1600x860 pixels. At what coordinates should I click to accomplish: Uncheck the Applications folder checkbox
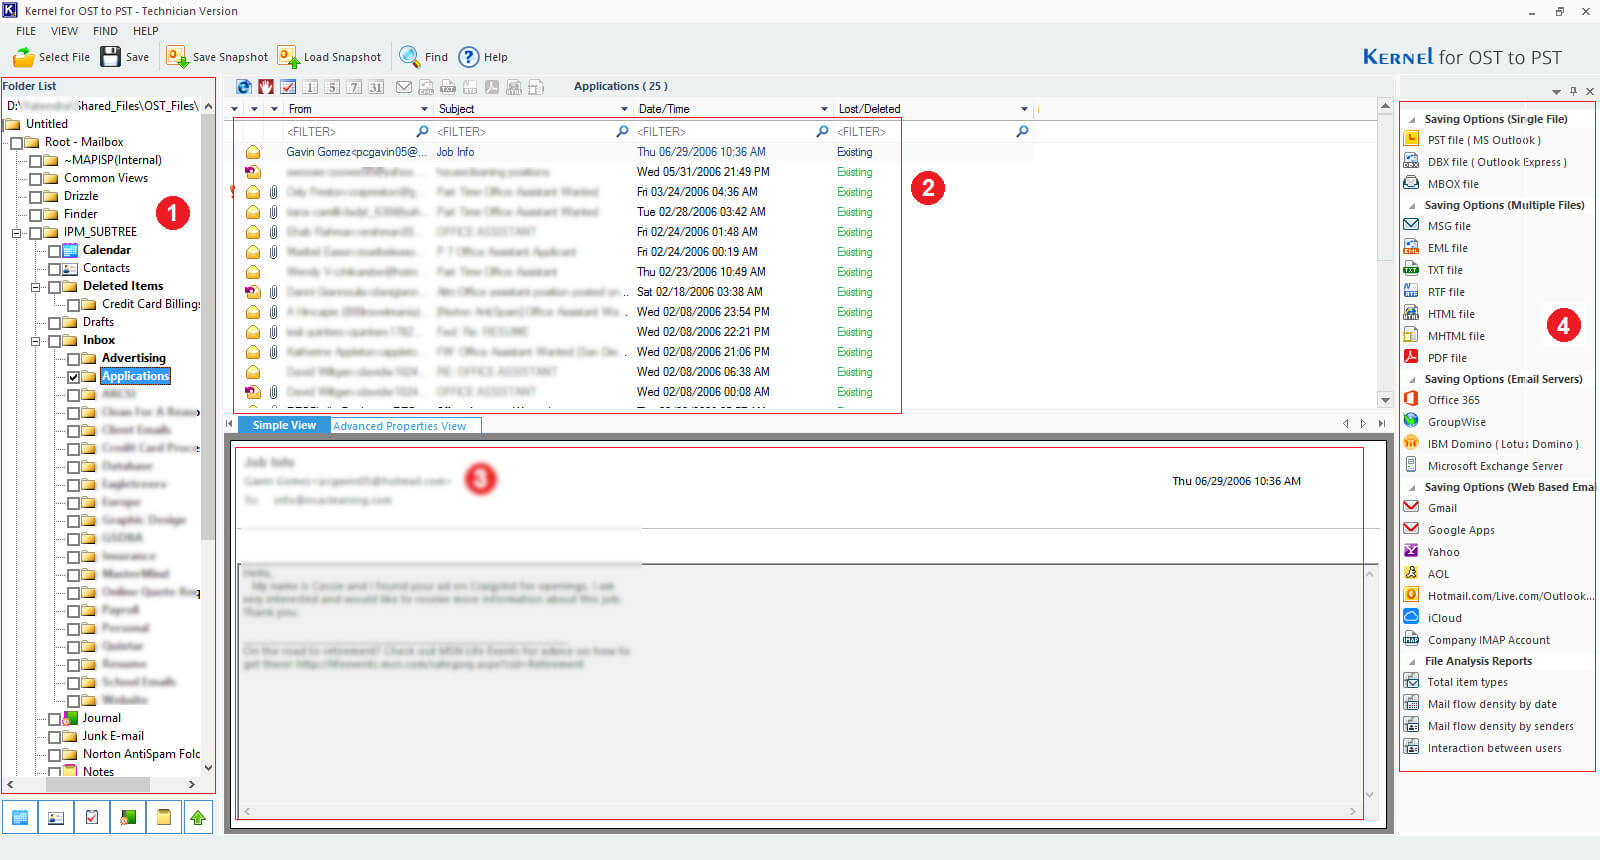pyautogui.click(x=74, y=377)
